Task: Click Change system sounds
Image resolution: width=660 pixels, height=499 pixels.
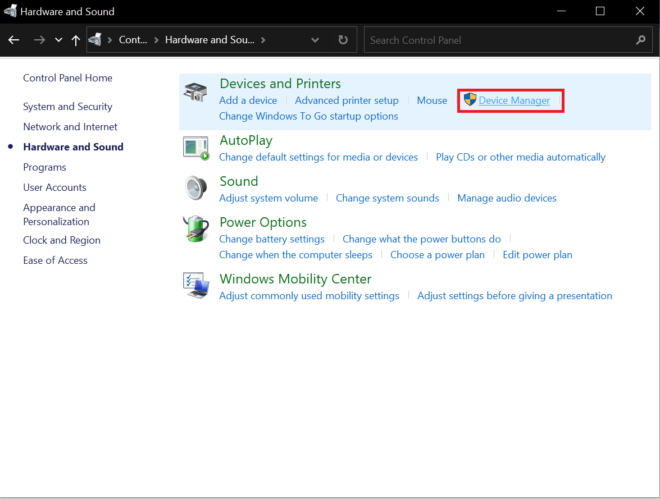Action: [387, 198]
